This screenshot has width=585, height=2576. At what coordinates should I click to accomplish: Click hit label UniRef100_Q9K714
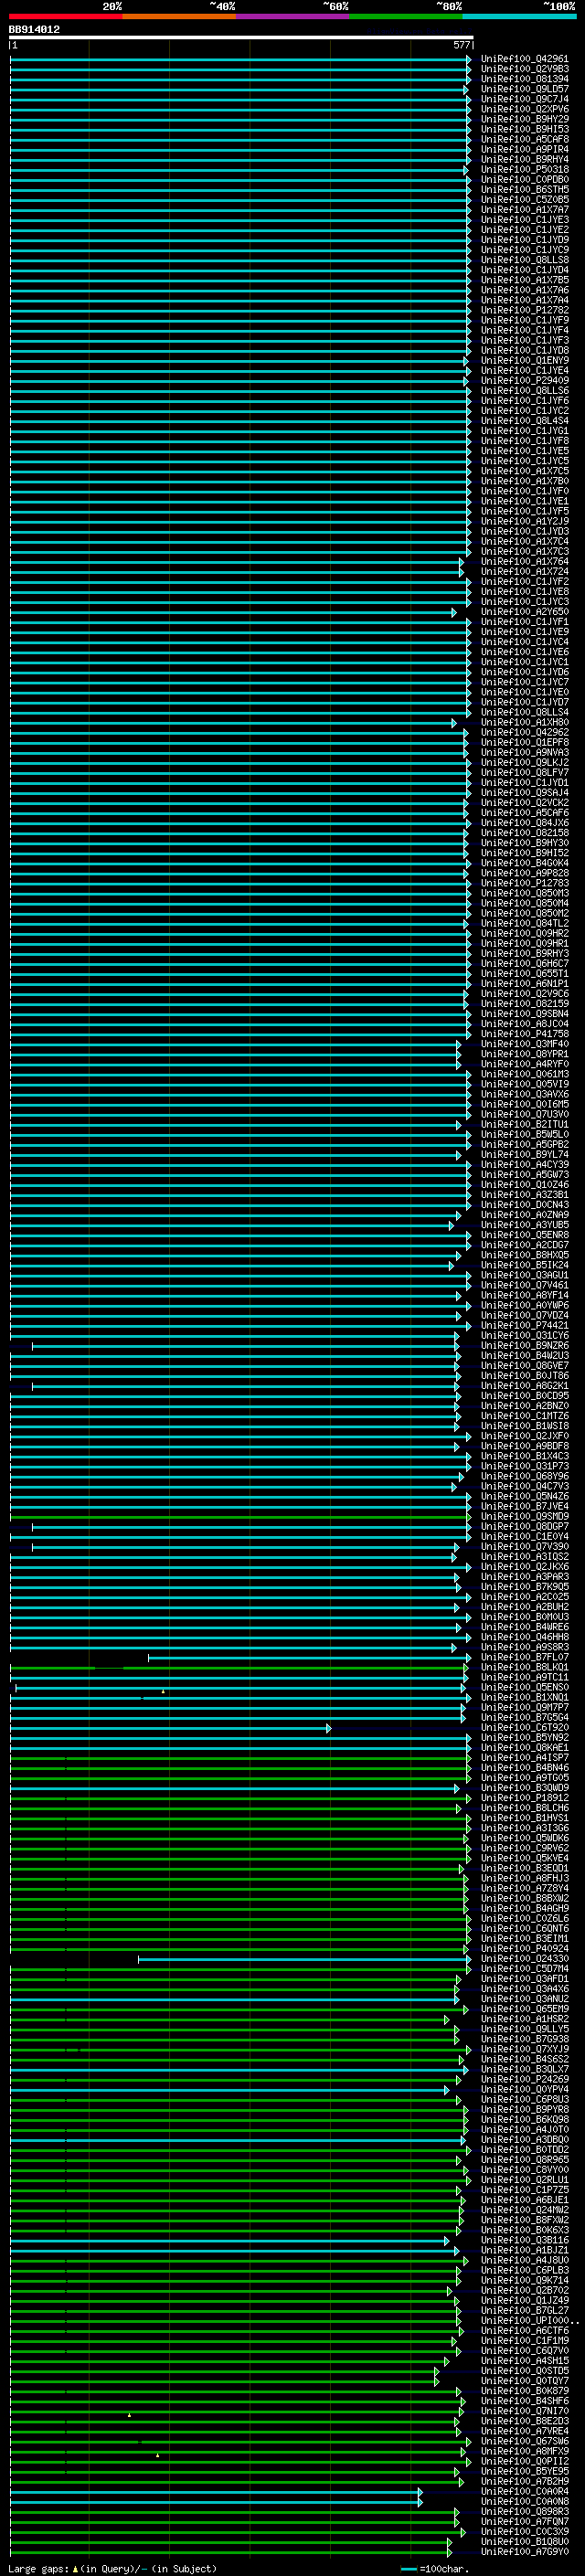pos(524,2280)
